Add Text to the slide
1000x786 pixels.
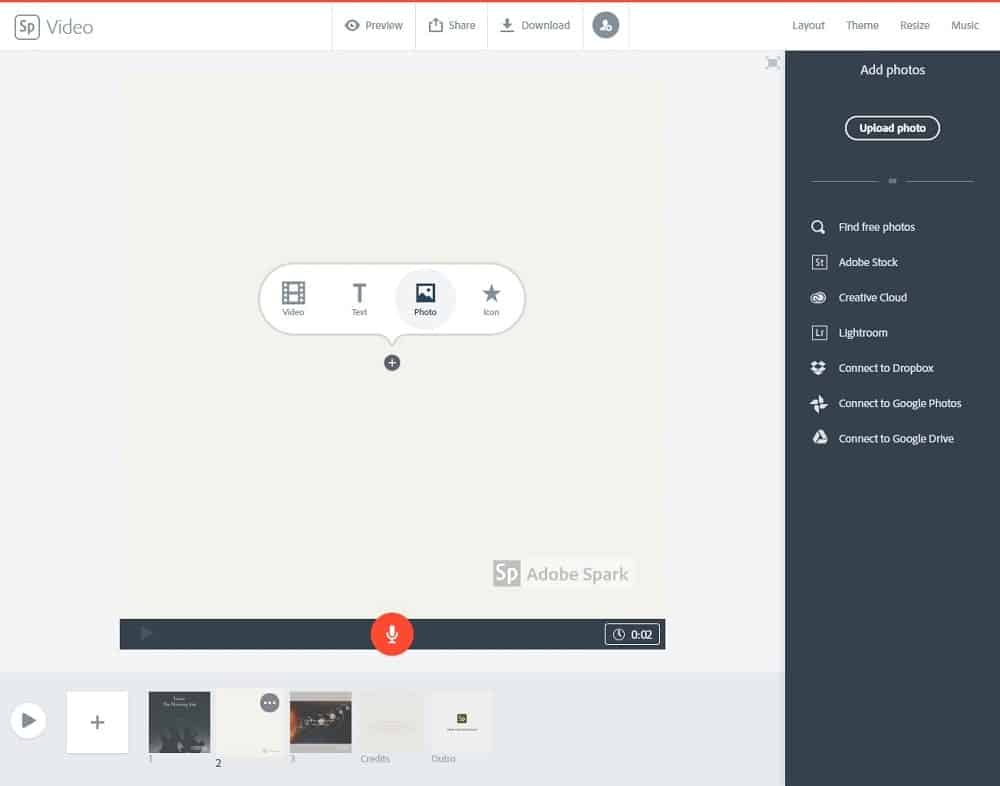click(x=359, y=299)
